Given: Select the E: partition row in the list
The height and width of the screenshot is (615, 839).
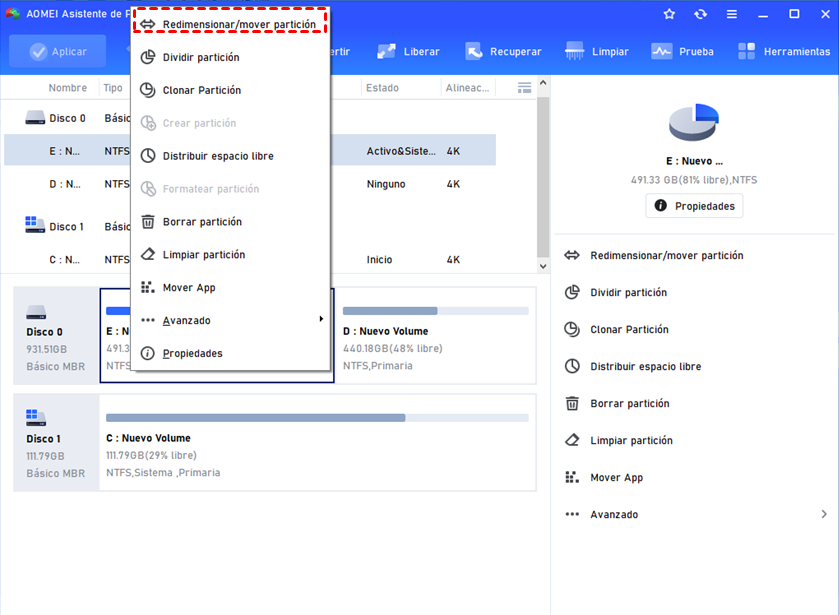Looking at the screenshot, I should coord(250,151).
